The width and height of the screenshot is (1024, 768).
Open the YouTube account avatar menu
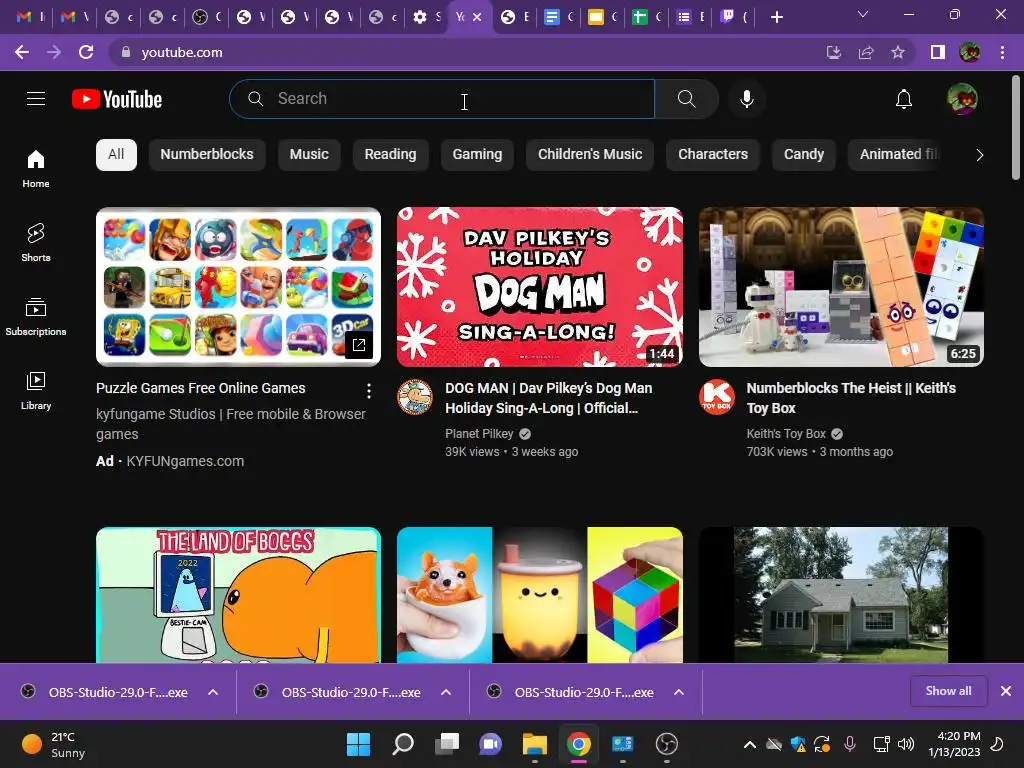(x=962, y=99)
